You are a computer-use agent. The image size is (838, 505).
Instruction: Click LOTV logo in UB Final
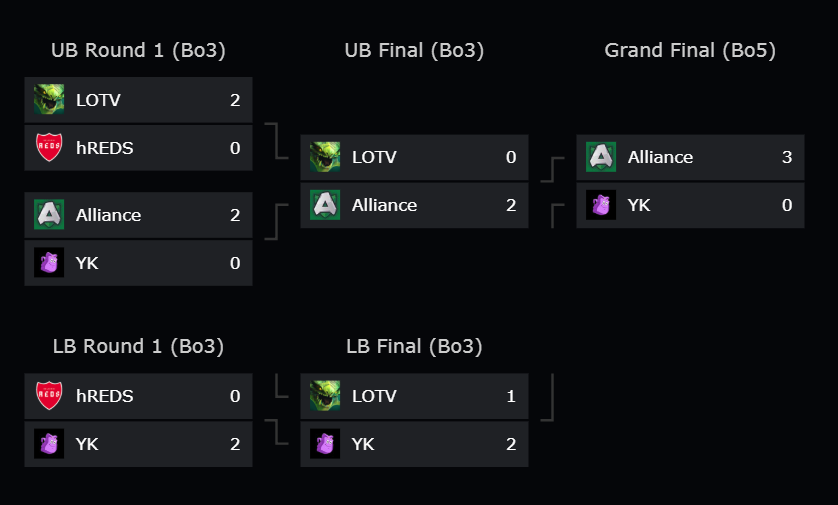pos(325,157)
